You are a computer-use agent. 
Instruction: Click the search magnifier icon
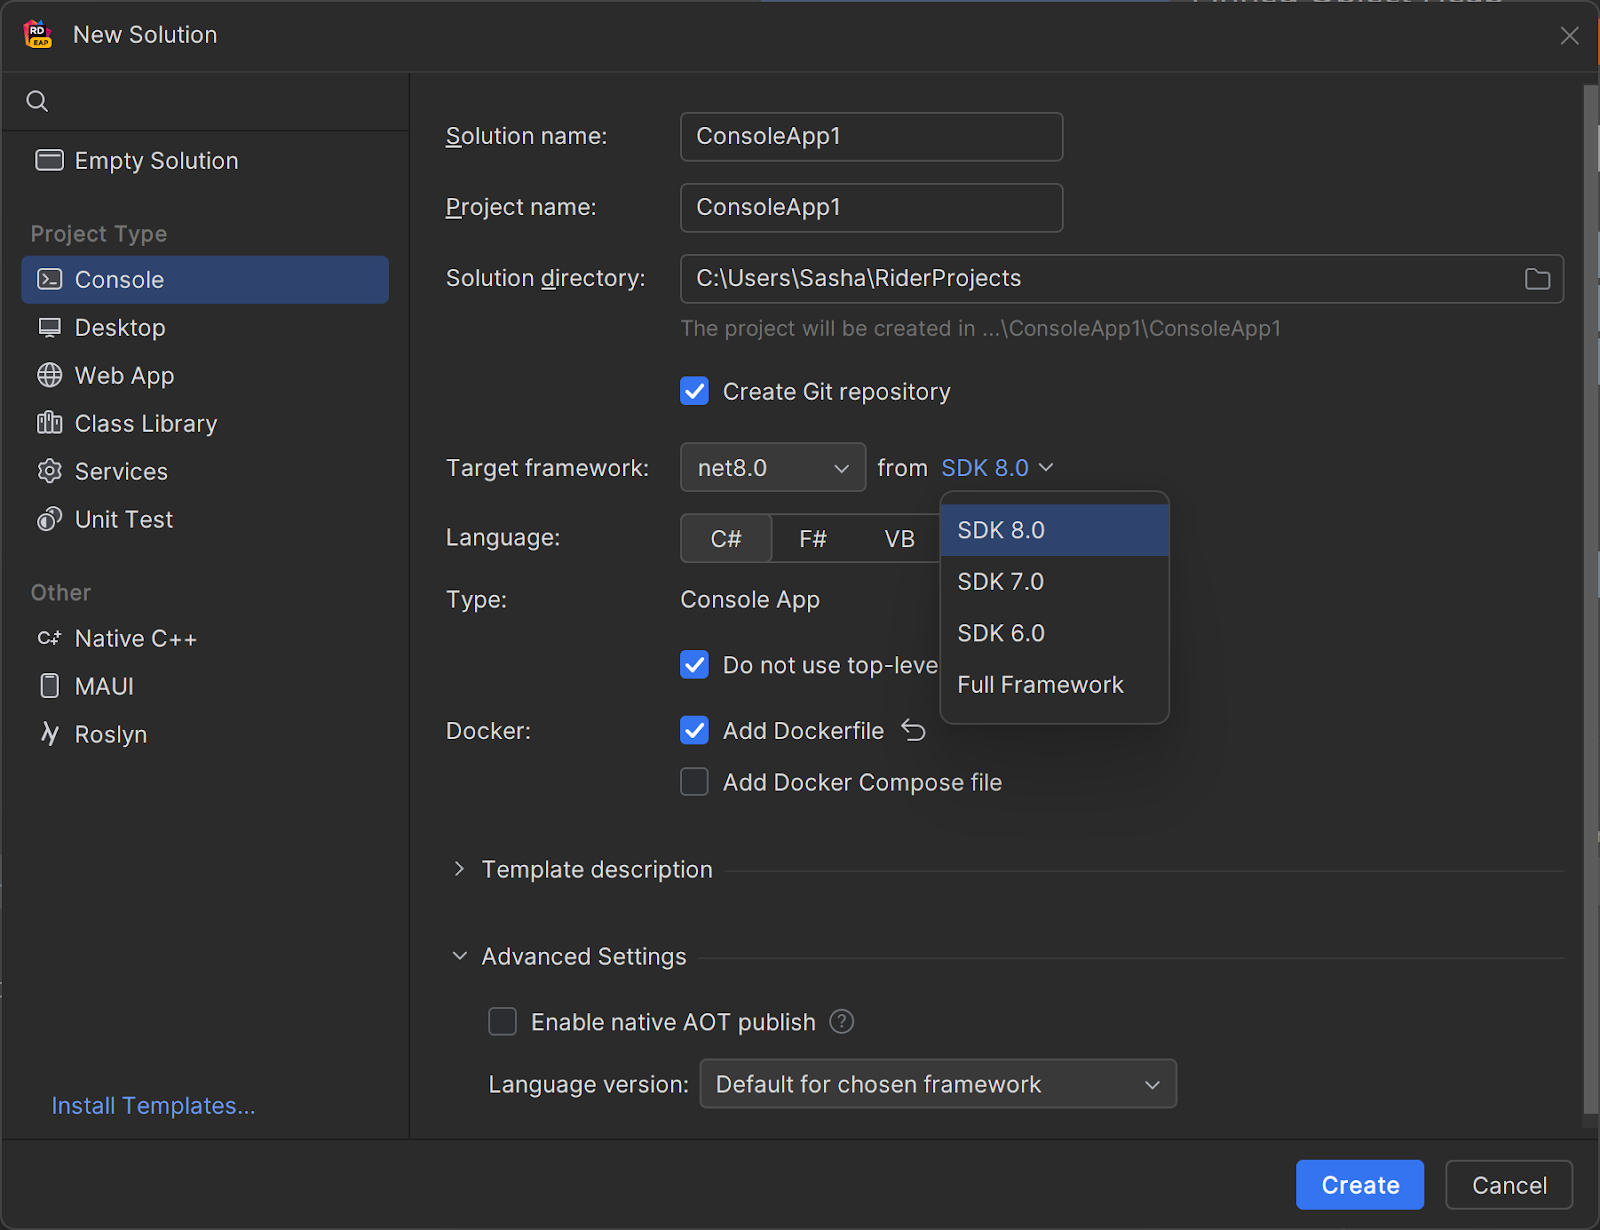37,101
